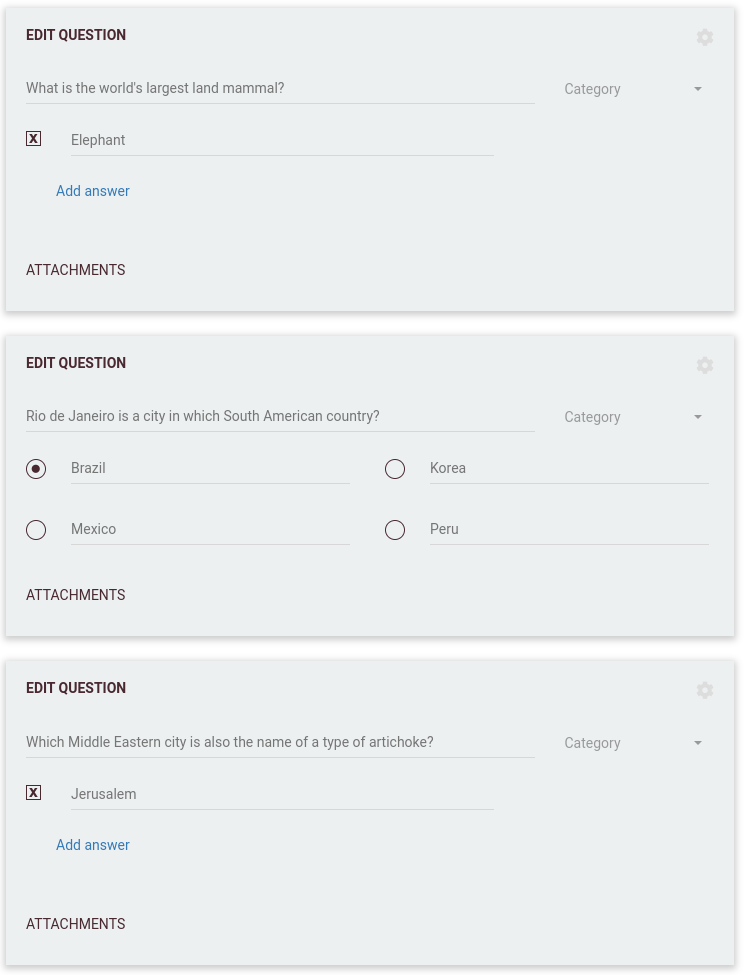
Task: Select Mexico as the correct answer
Action: tap(36, 529)
